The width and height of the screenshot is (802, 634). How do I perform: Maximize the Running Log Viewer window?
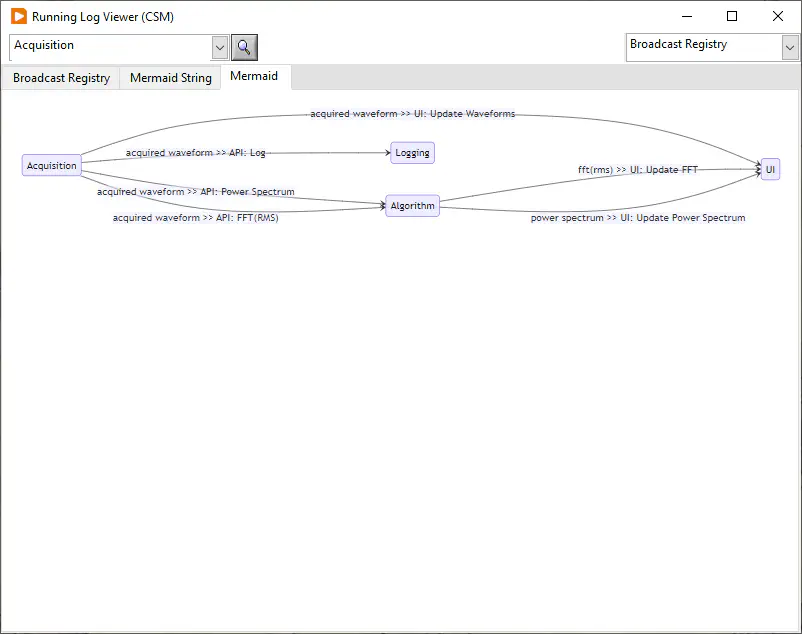pos(732,17)
